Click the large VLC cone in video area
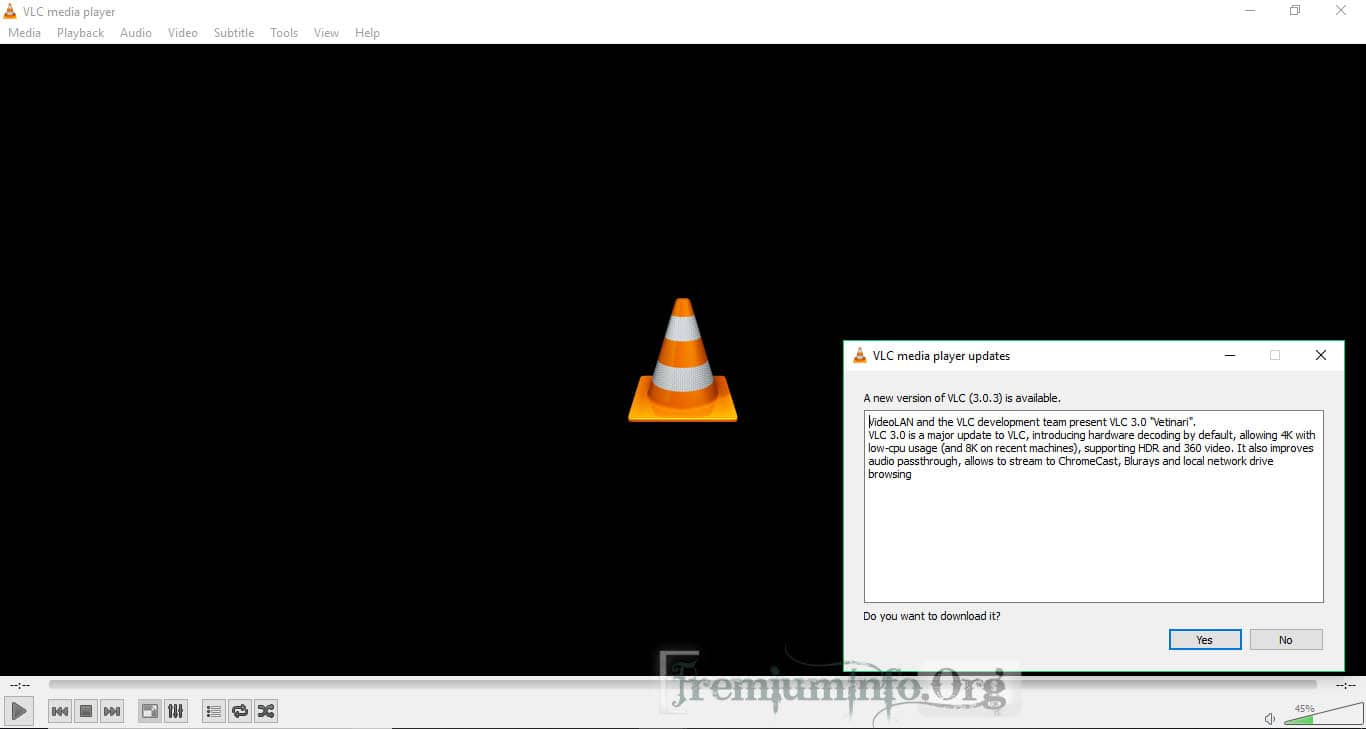1366x729 pixels. click(683, 360)
